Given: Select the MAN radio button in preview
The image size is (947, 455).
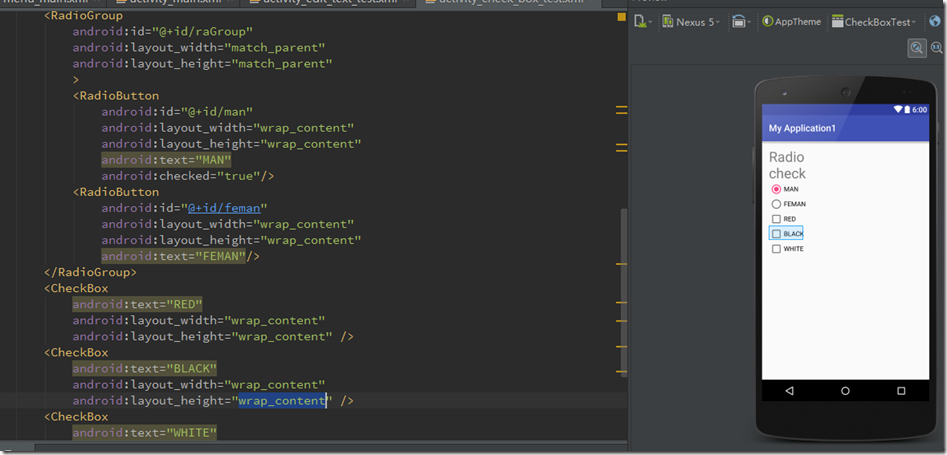Looking at the screenshot, I should 776,189.
